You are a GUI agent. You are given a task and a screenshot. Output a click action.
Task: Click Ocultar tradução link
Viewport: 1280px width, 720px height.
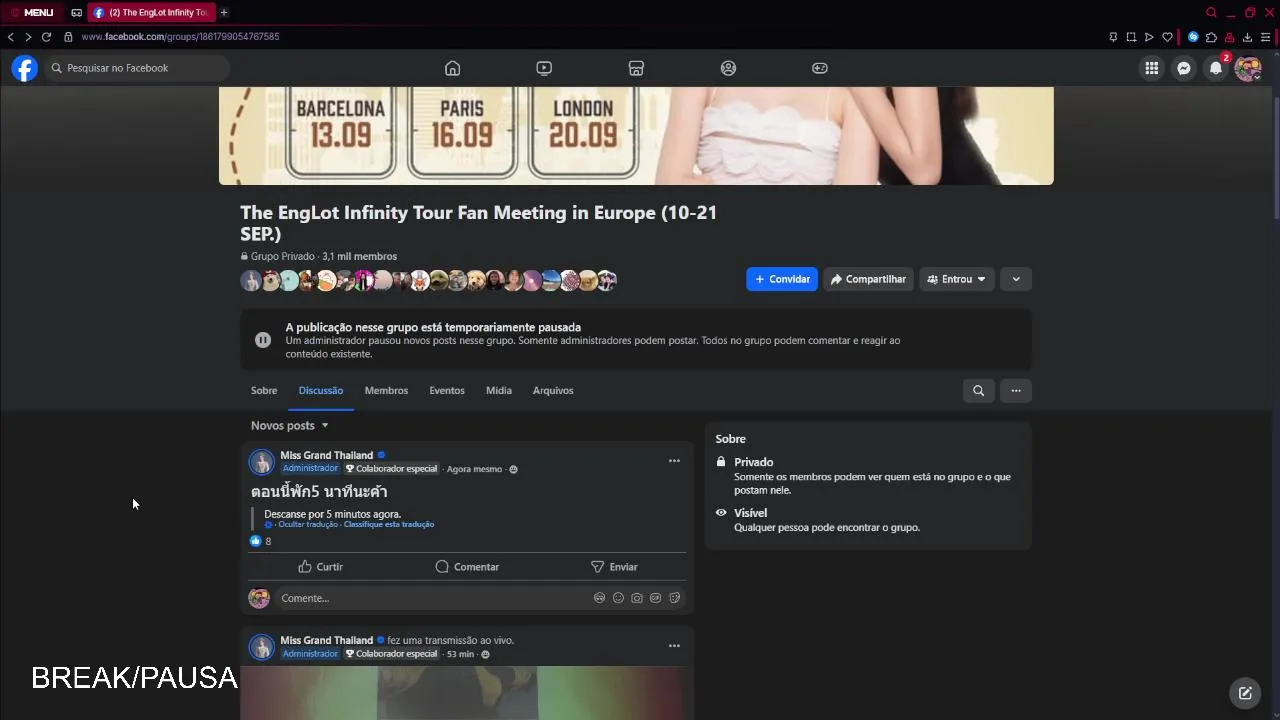tap(306, 525)
